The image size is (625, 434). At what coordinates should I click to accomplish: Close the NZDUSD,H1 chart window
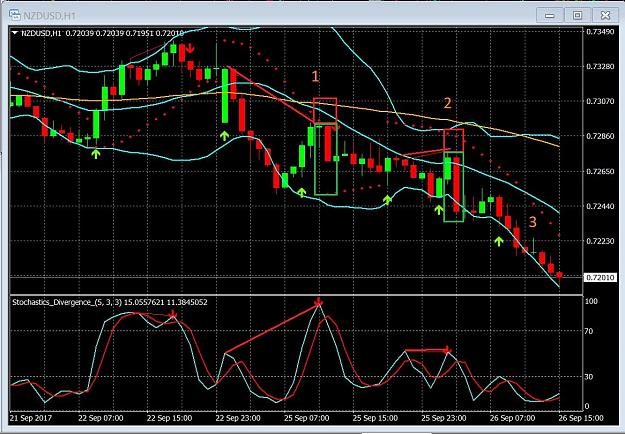(x=605, y=16)
